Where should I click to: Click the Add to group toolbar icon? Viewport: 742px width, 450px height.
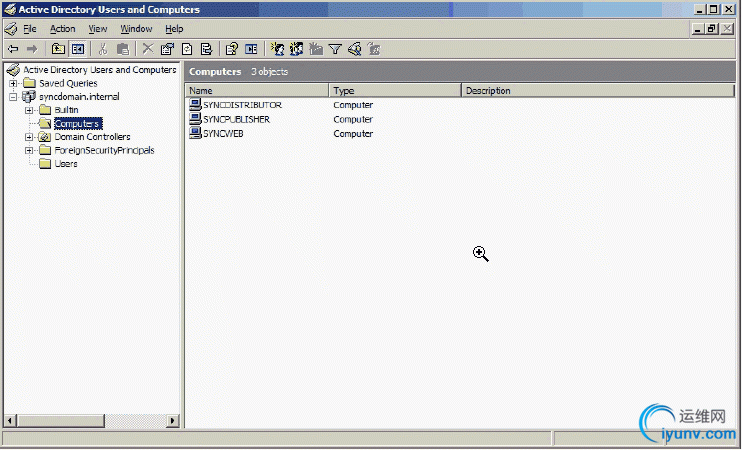click(374, 49)
